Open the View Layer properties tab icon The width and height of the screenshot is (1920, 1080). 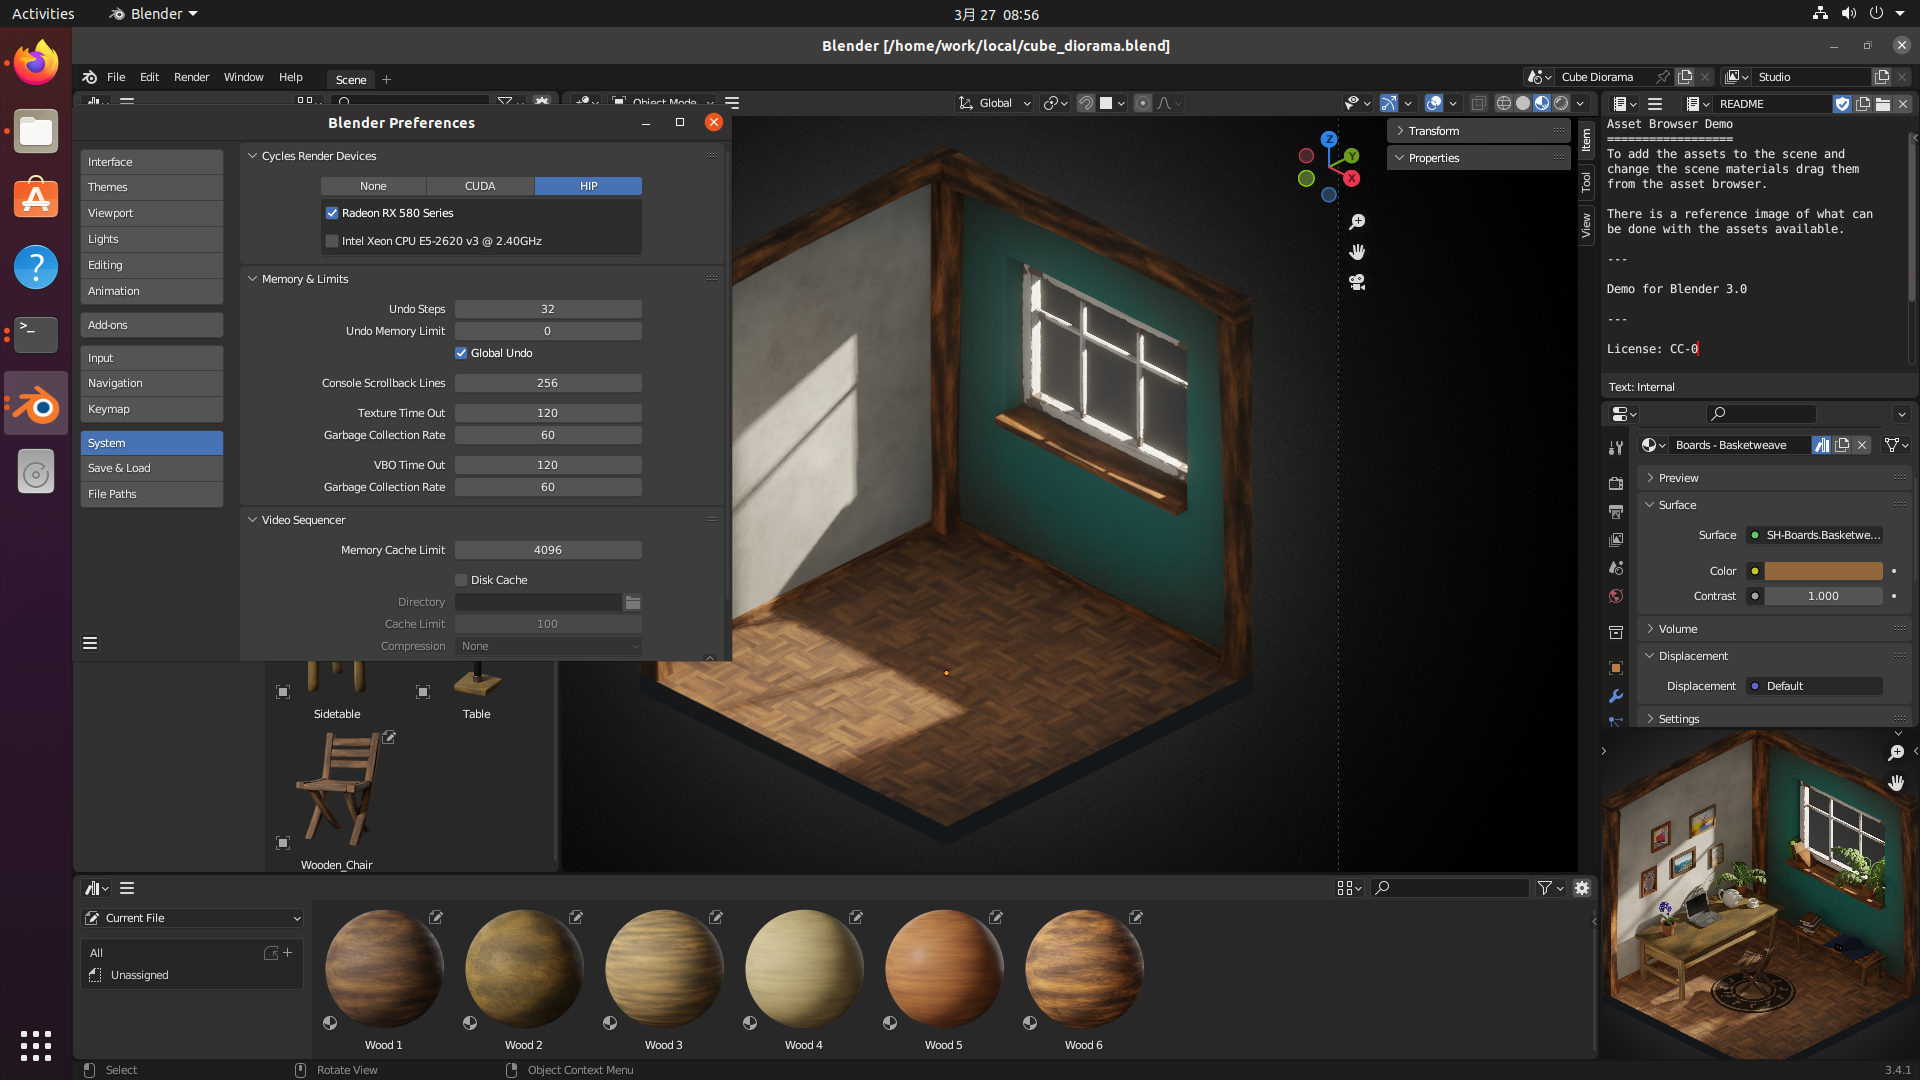tap(1615, 540)
